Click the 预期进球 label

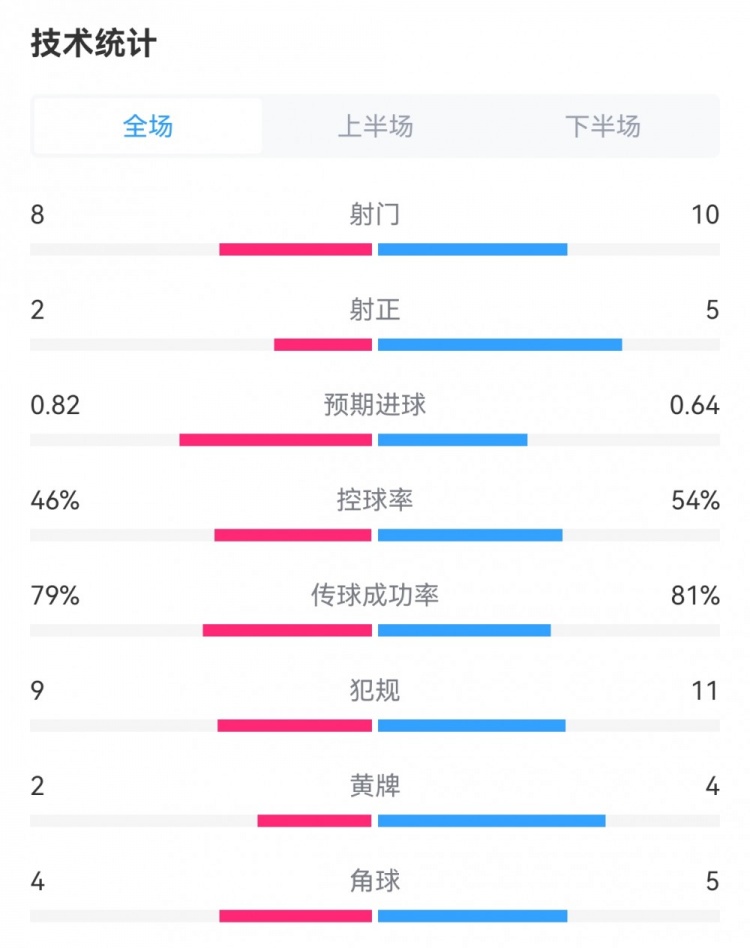375,405
